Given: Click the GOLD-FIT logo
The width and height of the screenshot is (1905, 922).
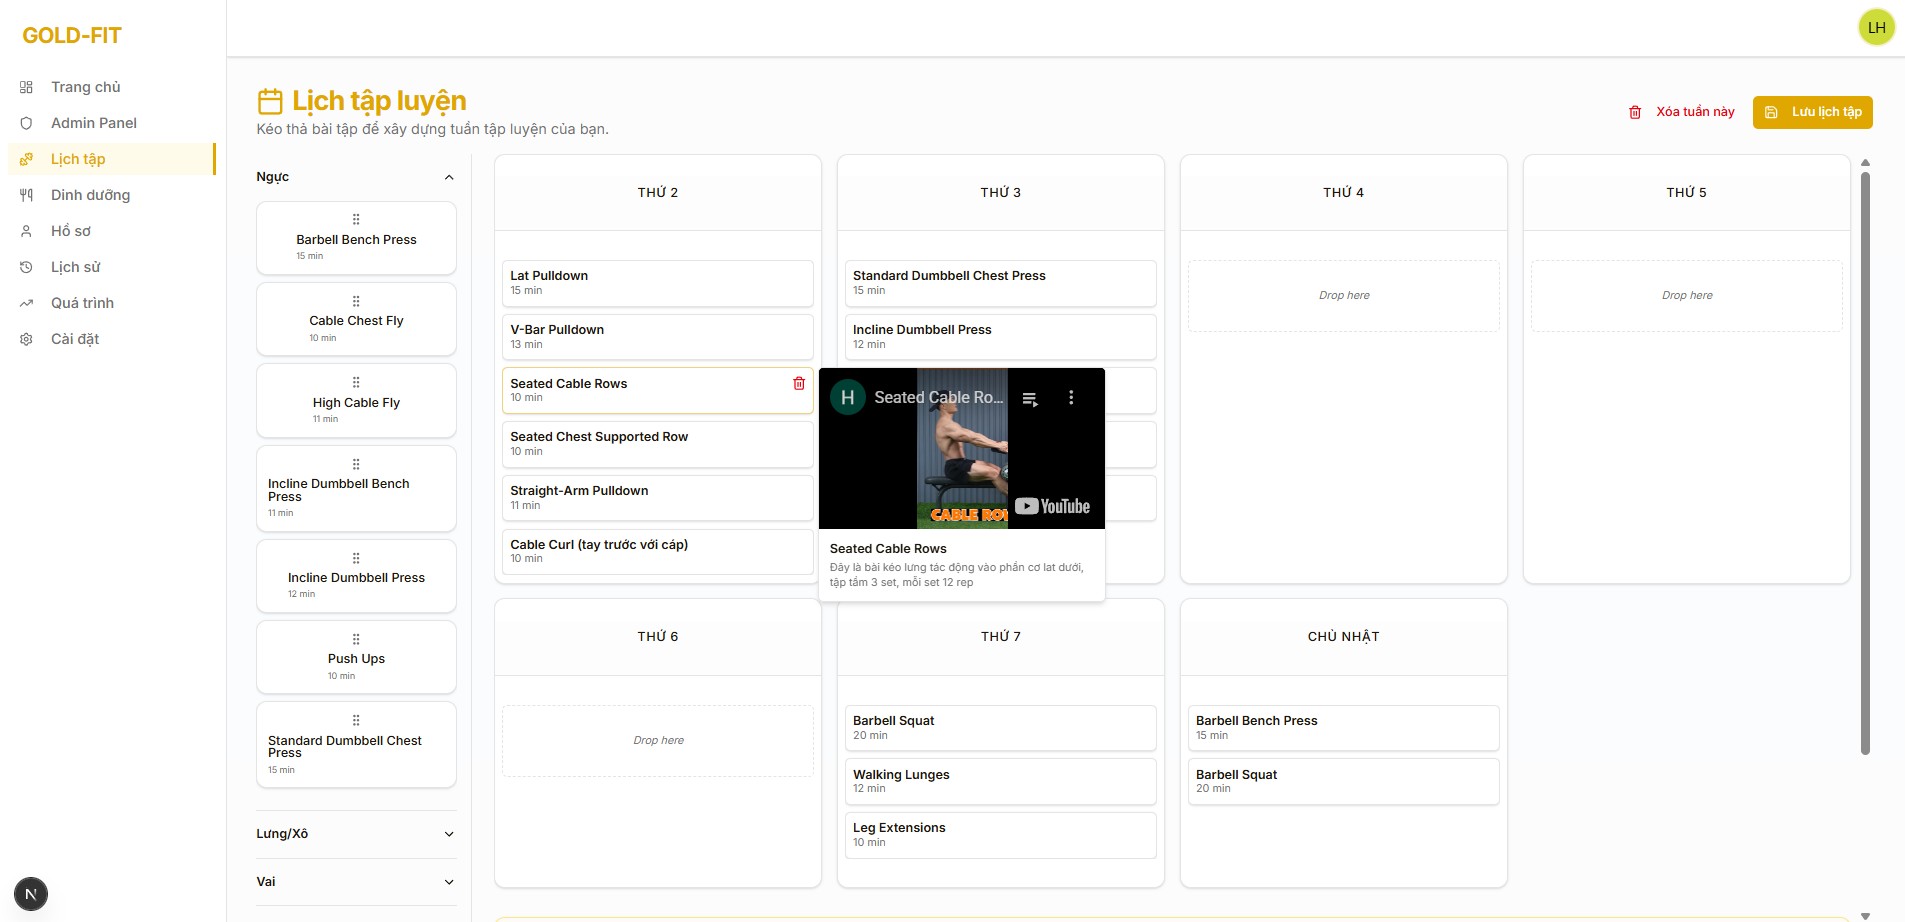Looking at the screenshot, I should 72,36.
